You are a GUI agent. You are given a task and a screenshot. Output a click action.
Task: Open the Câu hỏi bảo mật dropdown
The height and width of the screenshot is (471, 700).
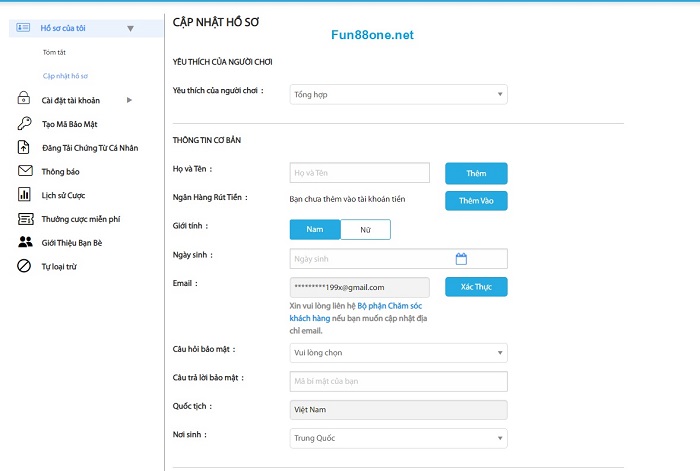click(x=398, y=353)
